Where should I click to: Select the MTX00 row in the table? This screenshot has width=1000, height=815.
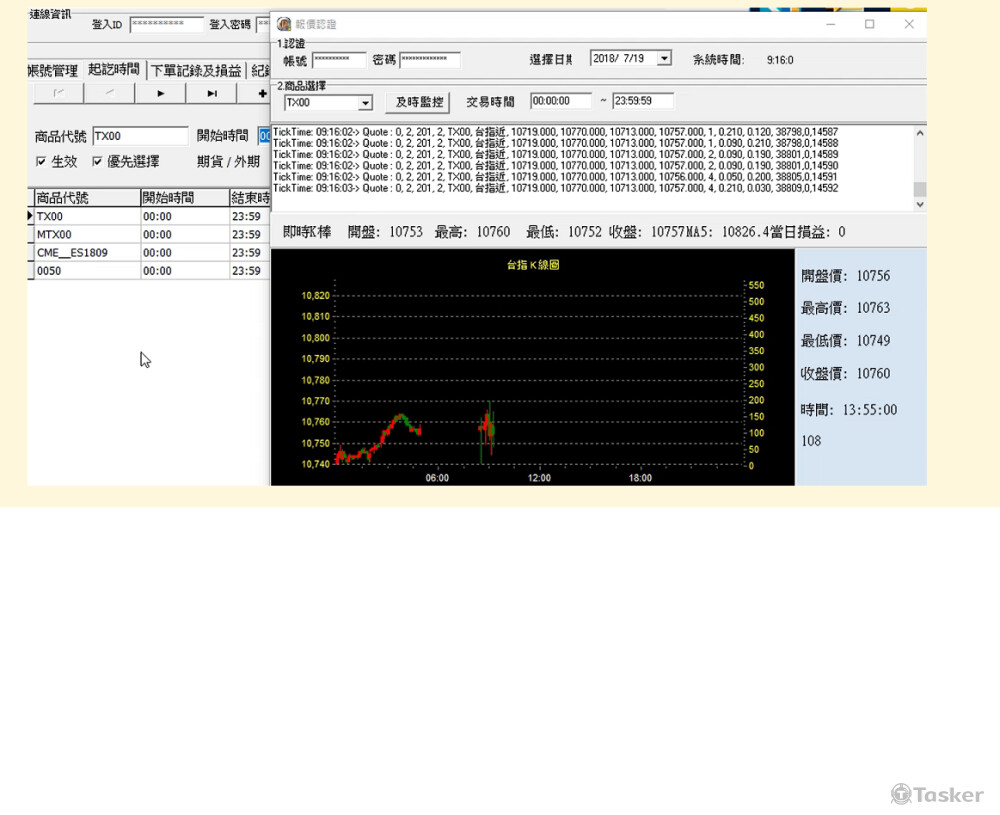[86, 234]
